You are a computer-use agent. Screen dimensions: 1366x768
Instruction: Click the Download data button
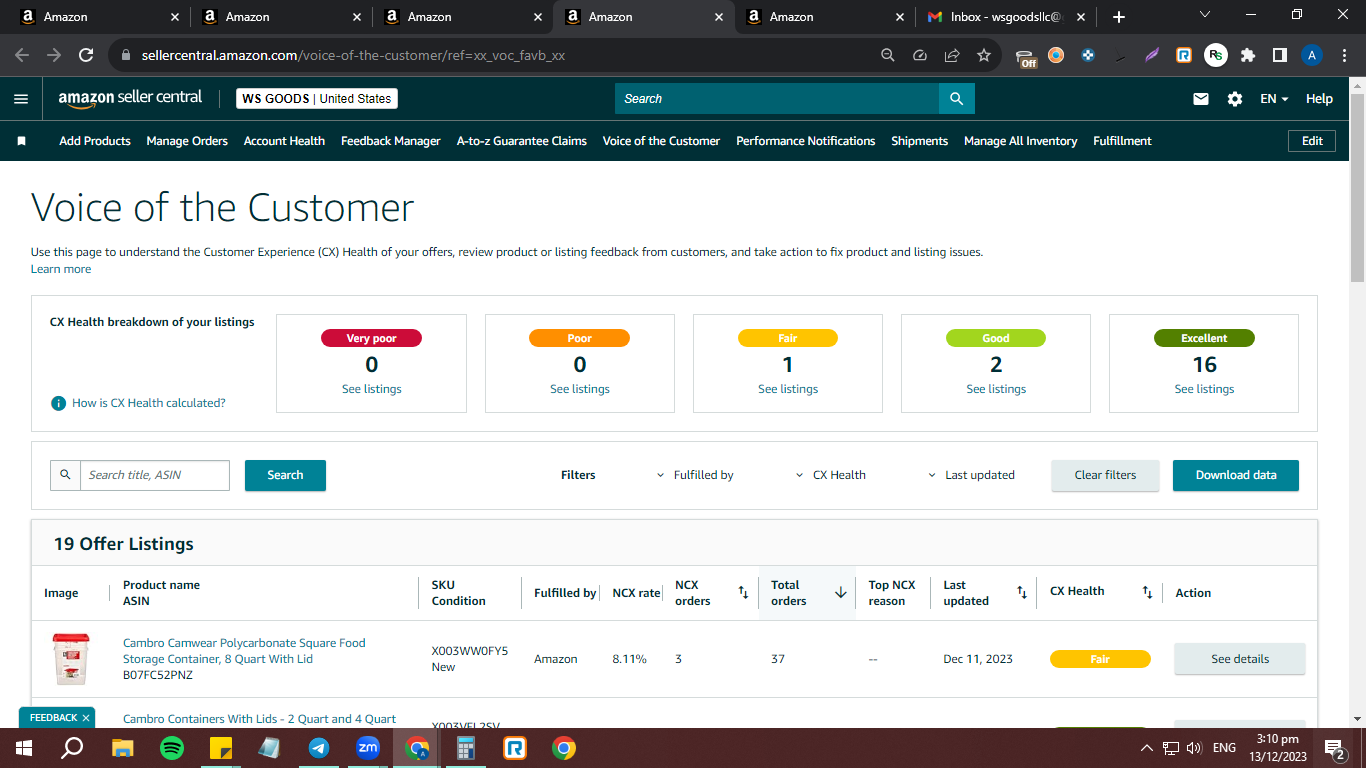point(1236,475)
